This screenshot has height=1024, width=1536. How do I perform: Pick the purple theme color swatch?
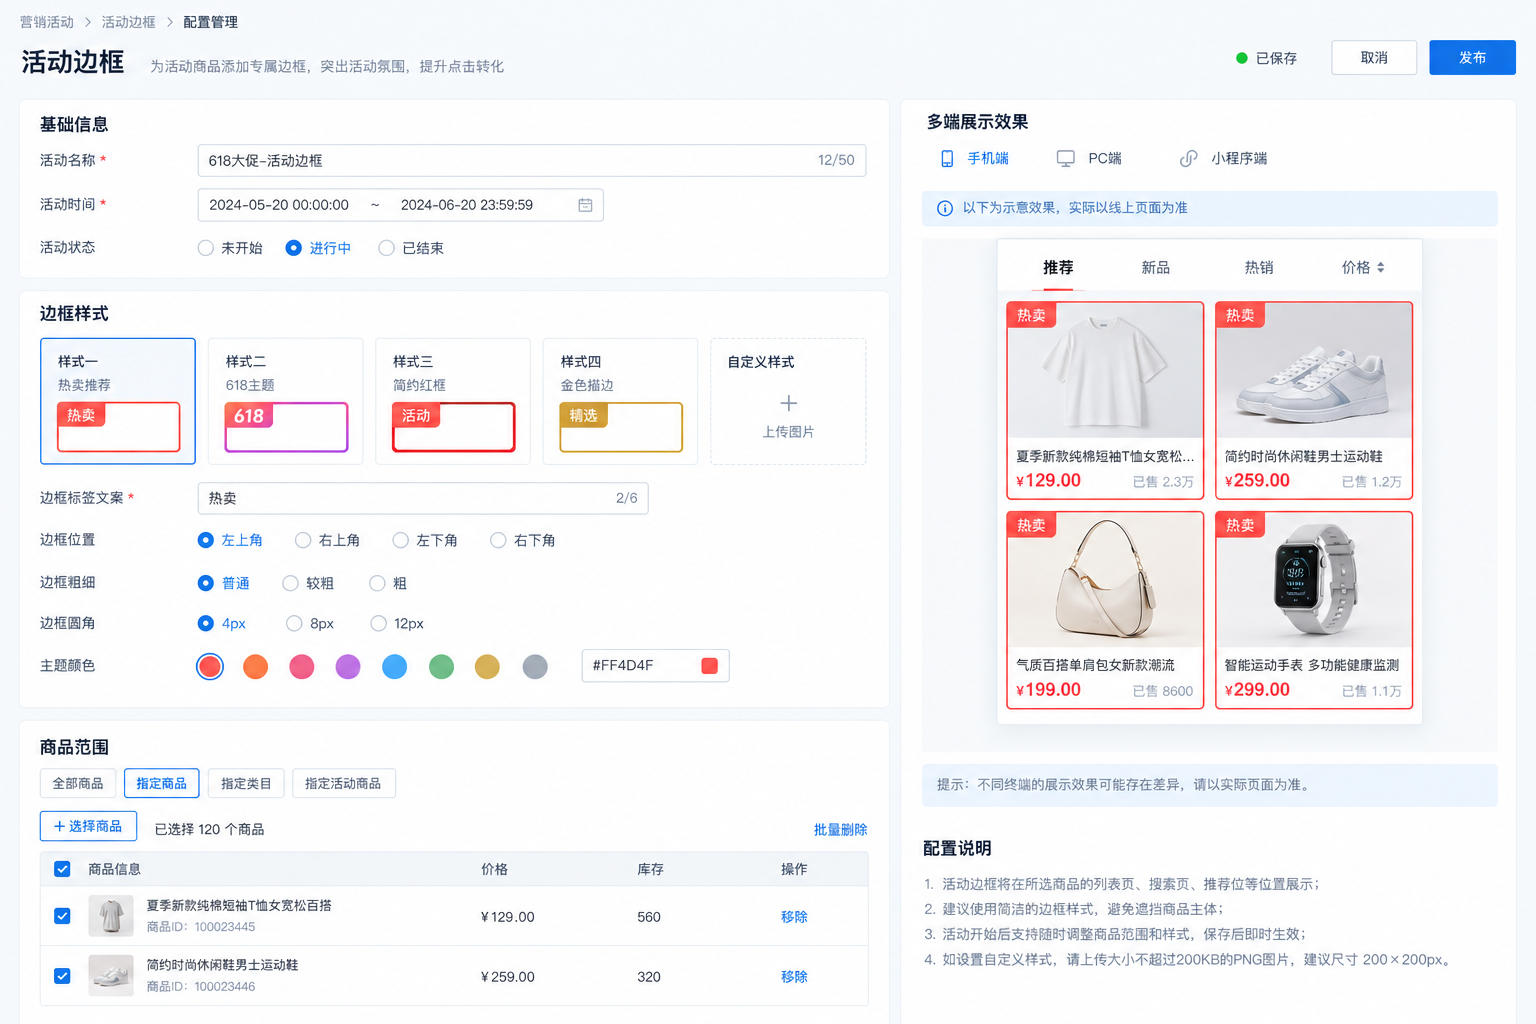(348, 666)
